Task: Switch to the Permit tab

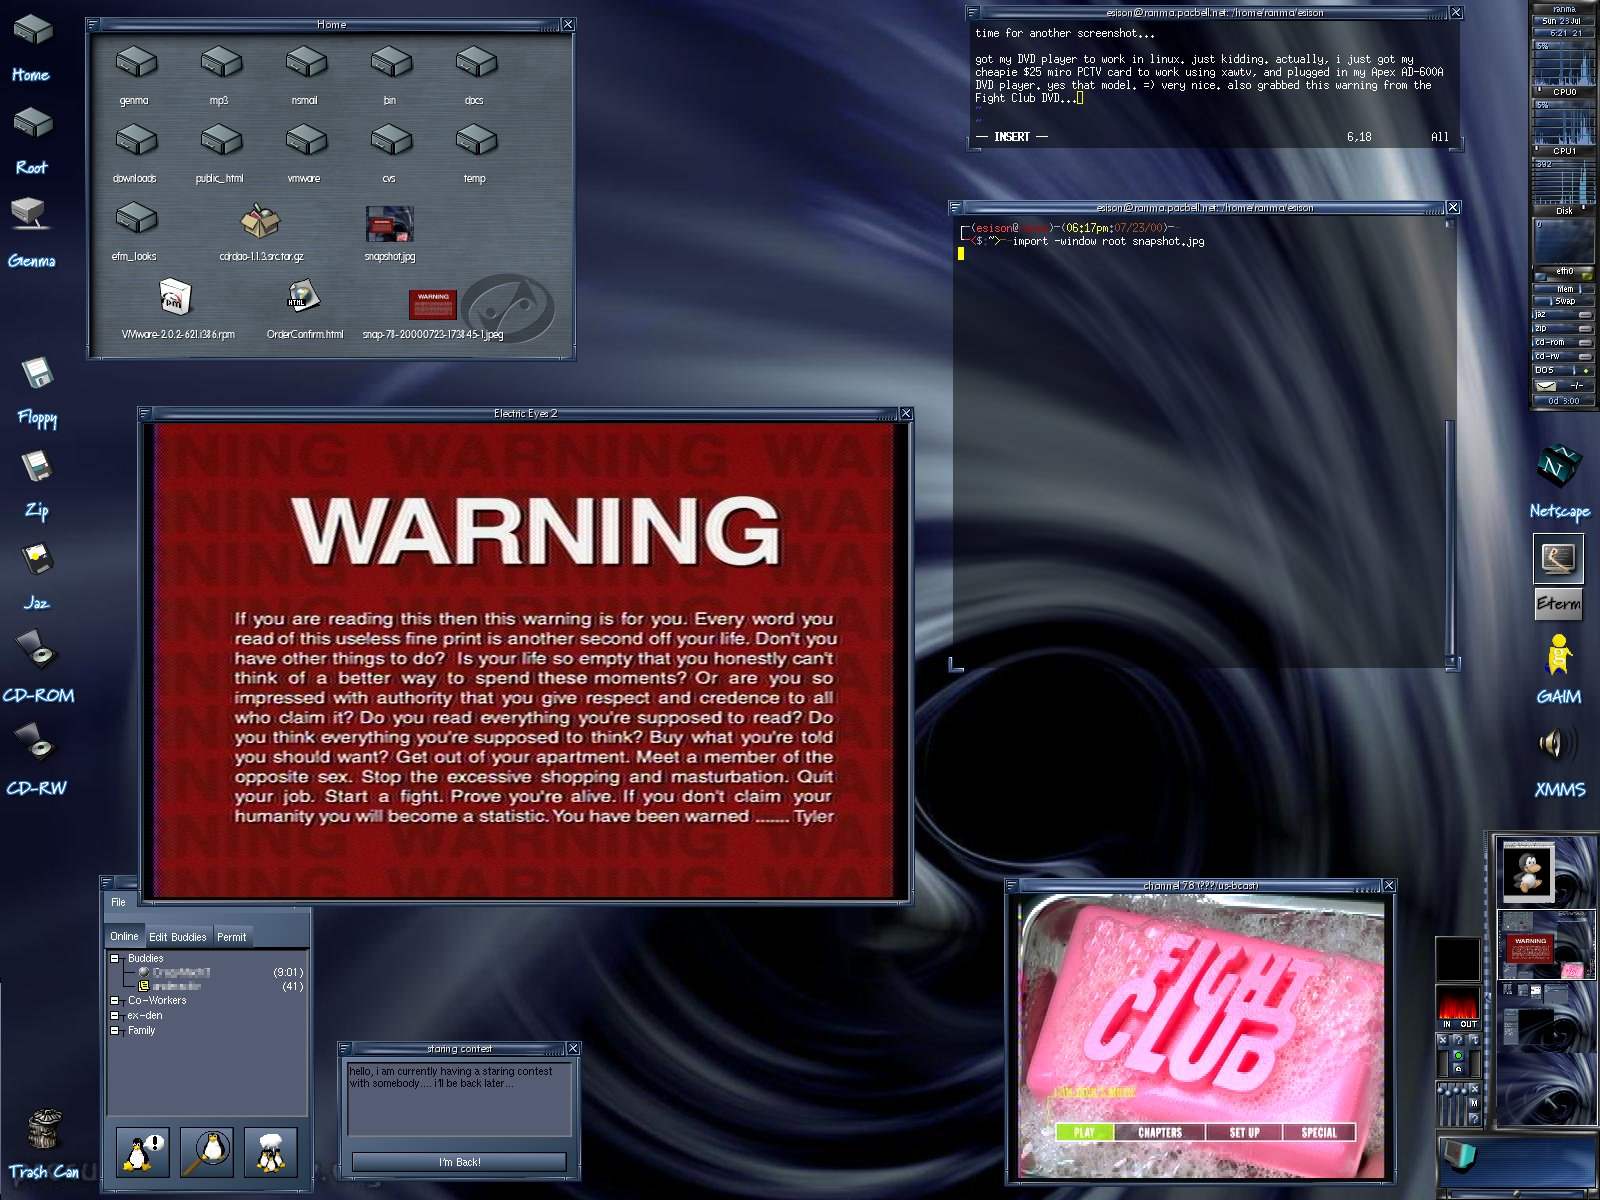Action: tap(231, 937)
